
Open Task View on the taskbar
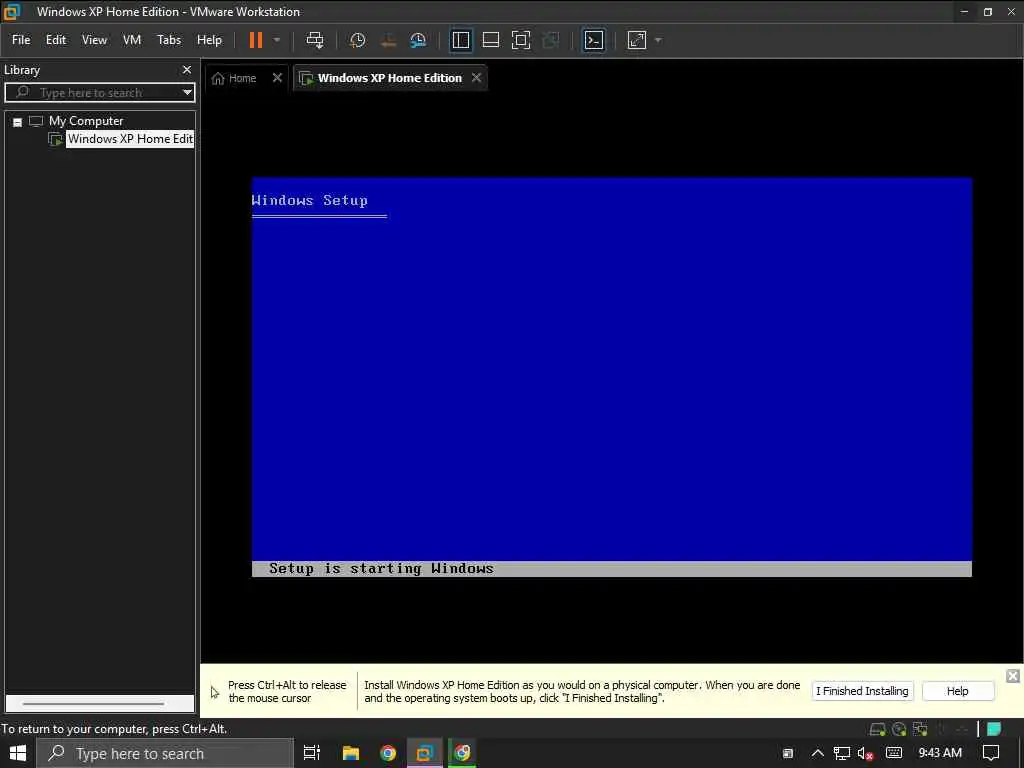(x=312, y=753)
